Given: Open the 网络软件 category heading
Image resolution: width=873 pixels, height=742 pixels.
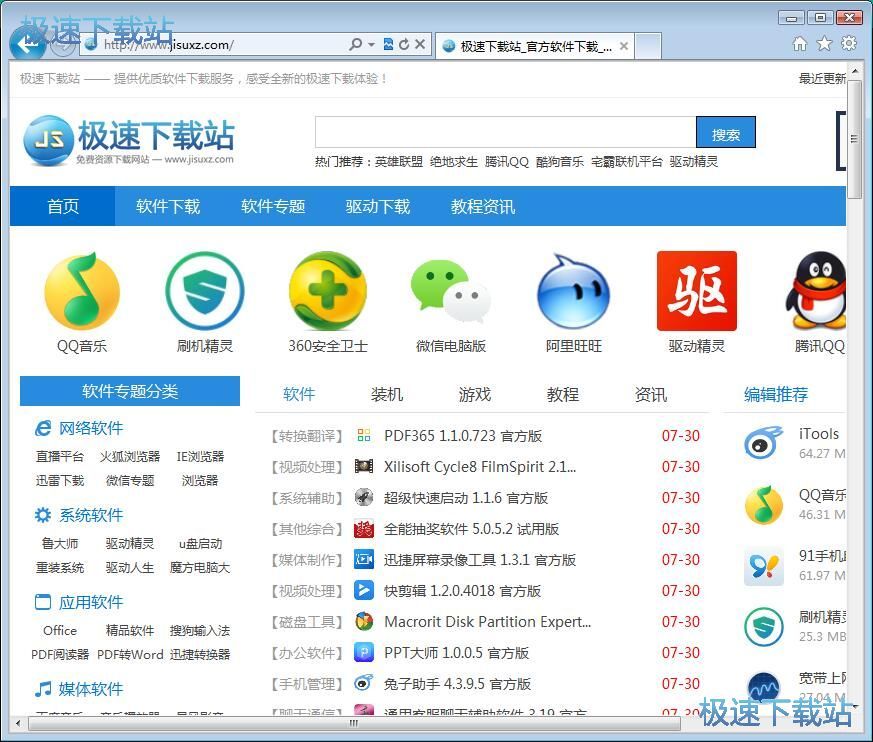Looking at the screenshot, I should pyautogui.click(x=91, y=428).
